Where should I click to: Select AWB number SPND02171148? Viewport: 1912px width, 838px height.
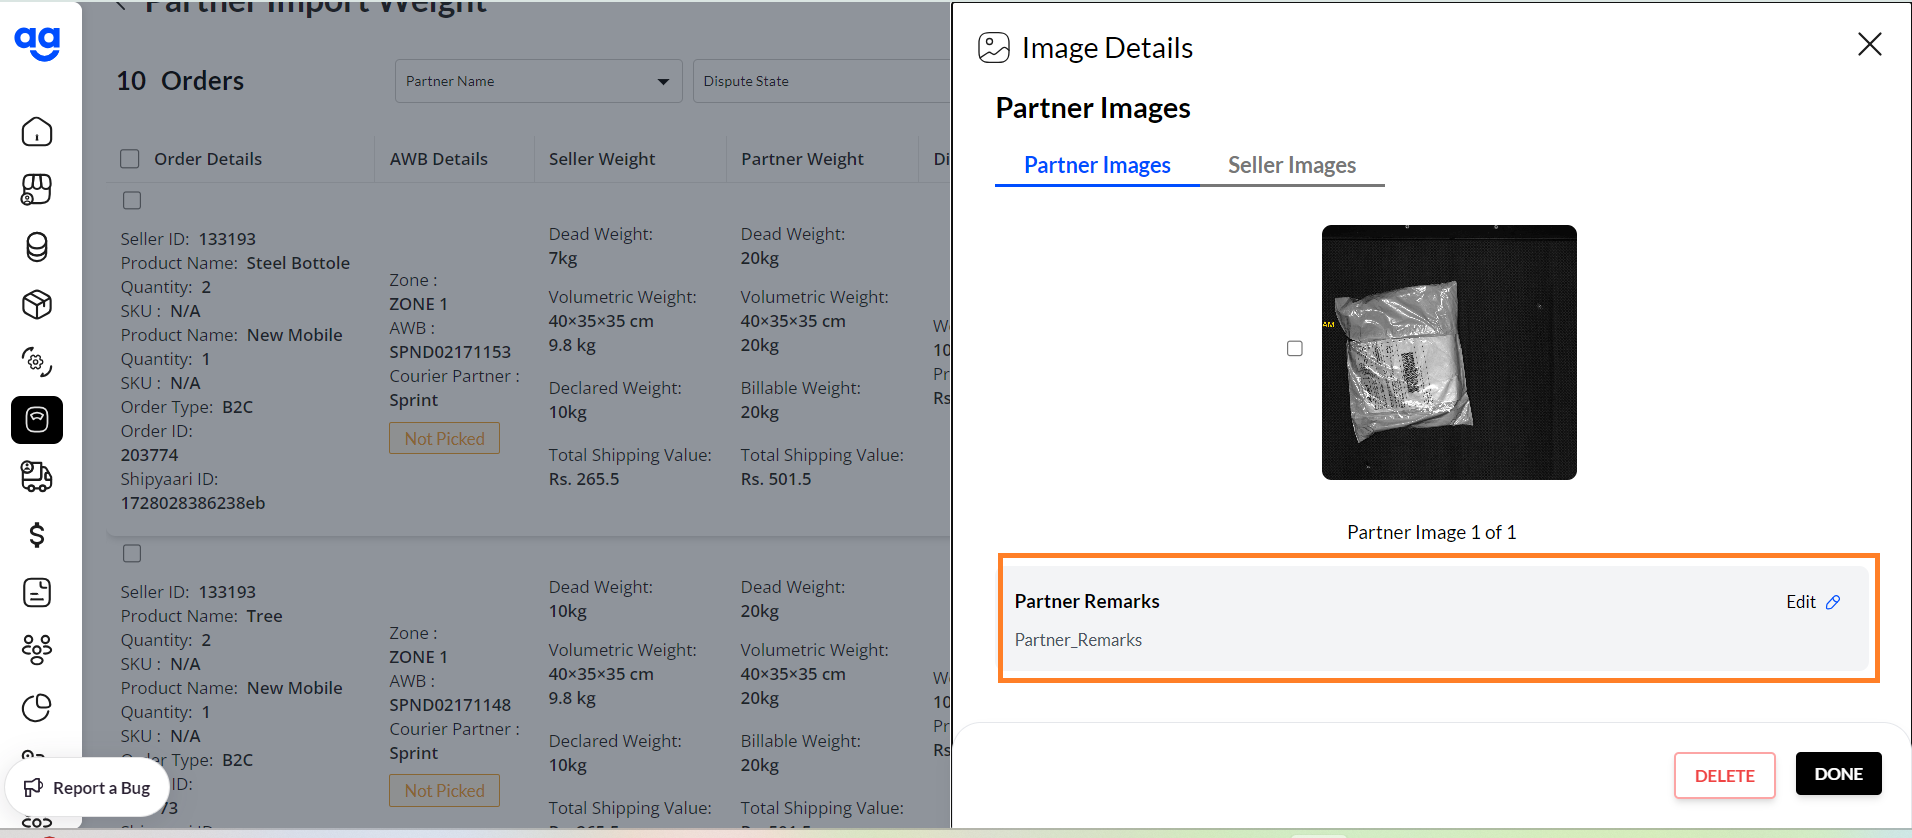[450, 705]
